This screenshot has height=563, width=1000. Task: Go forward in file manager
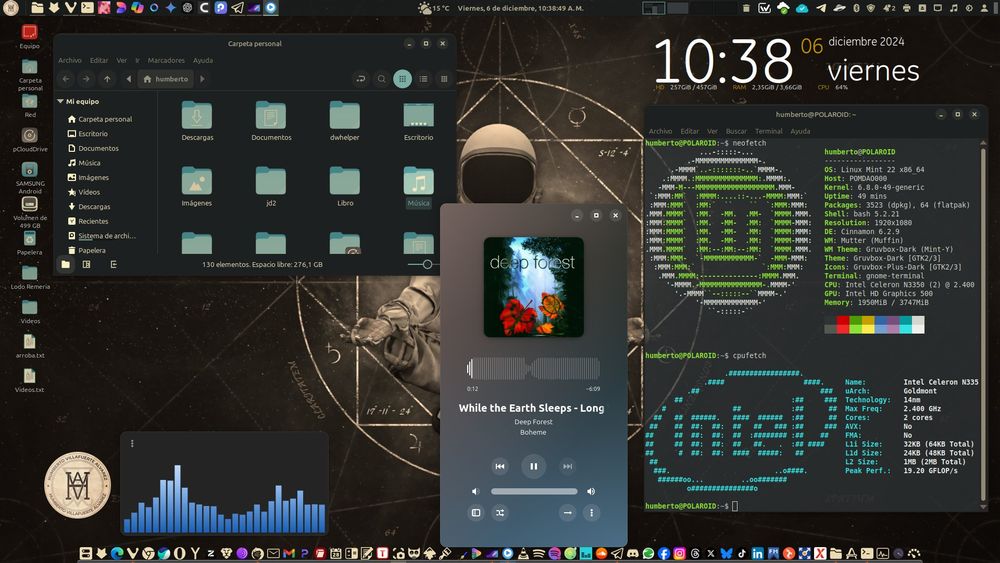[x=86, y=79]
